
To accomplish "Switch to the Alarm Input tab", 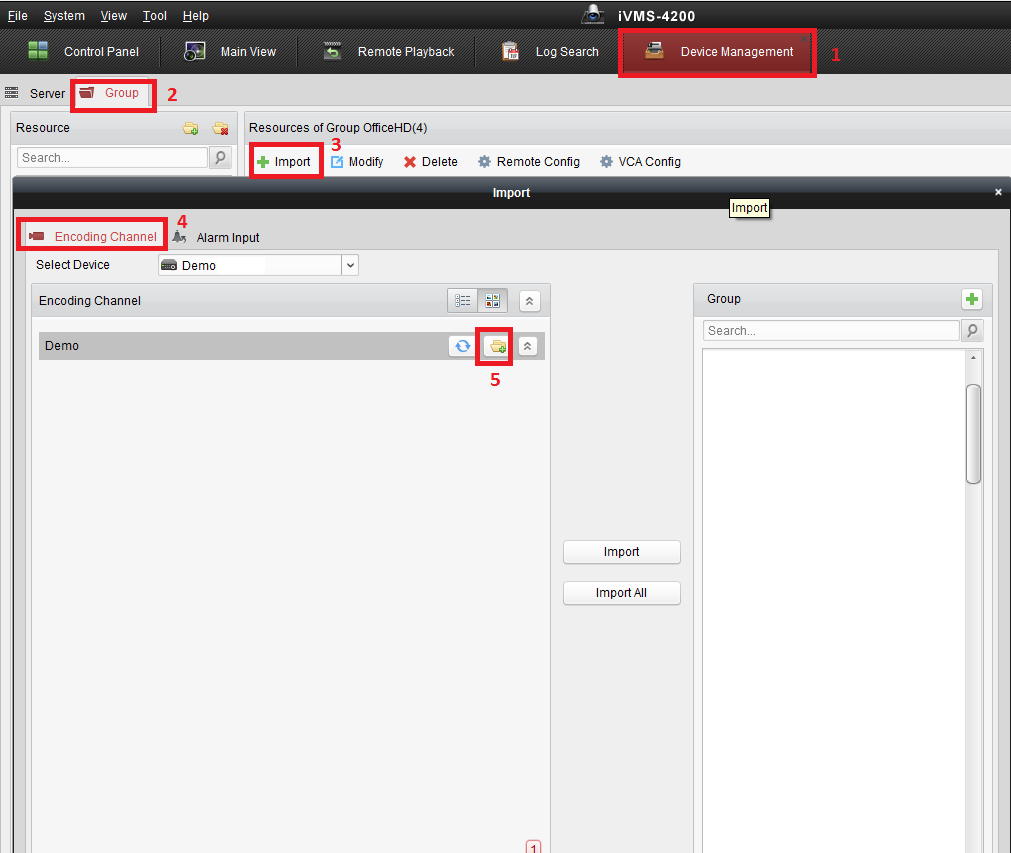I will point(216,238).
